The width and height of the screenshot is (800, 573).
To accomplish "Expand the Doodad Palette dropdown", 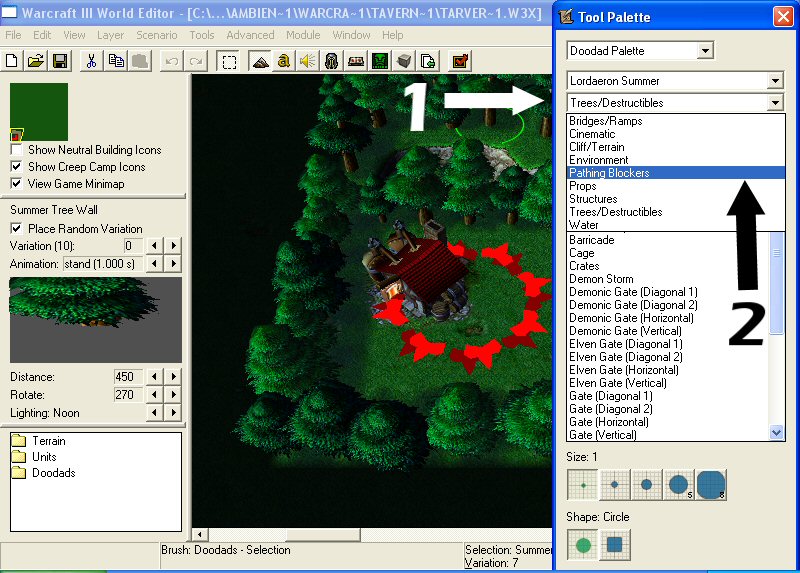I will pyautogui.click(x=705, y=51).
